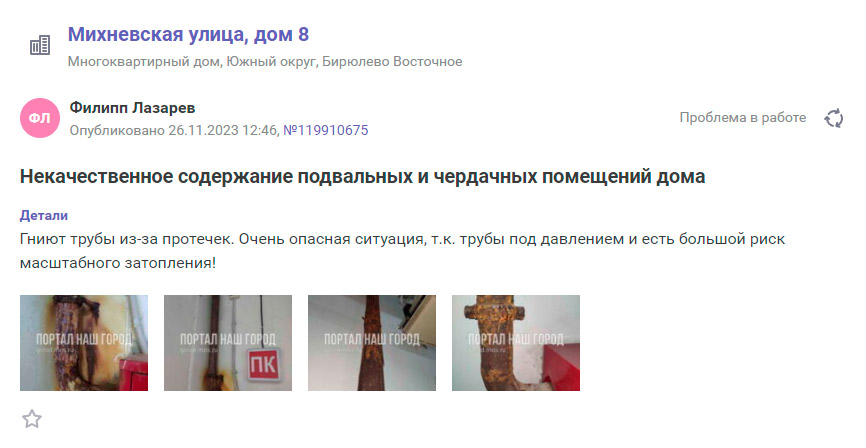Open Филипп Лазарев author name

coord(133,108)
